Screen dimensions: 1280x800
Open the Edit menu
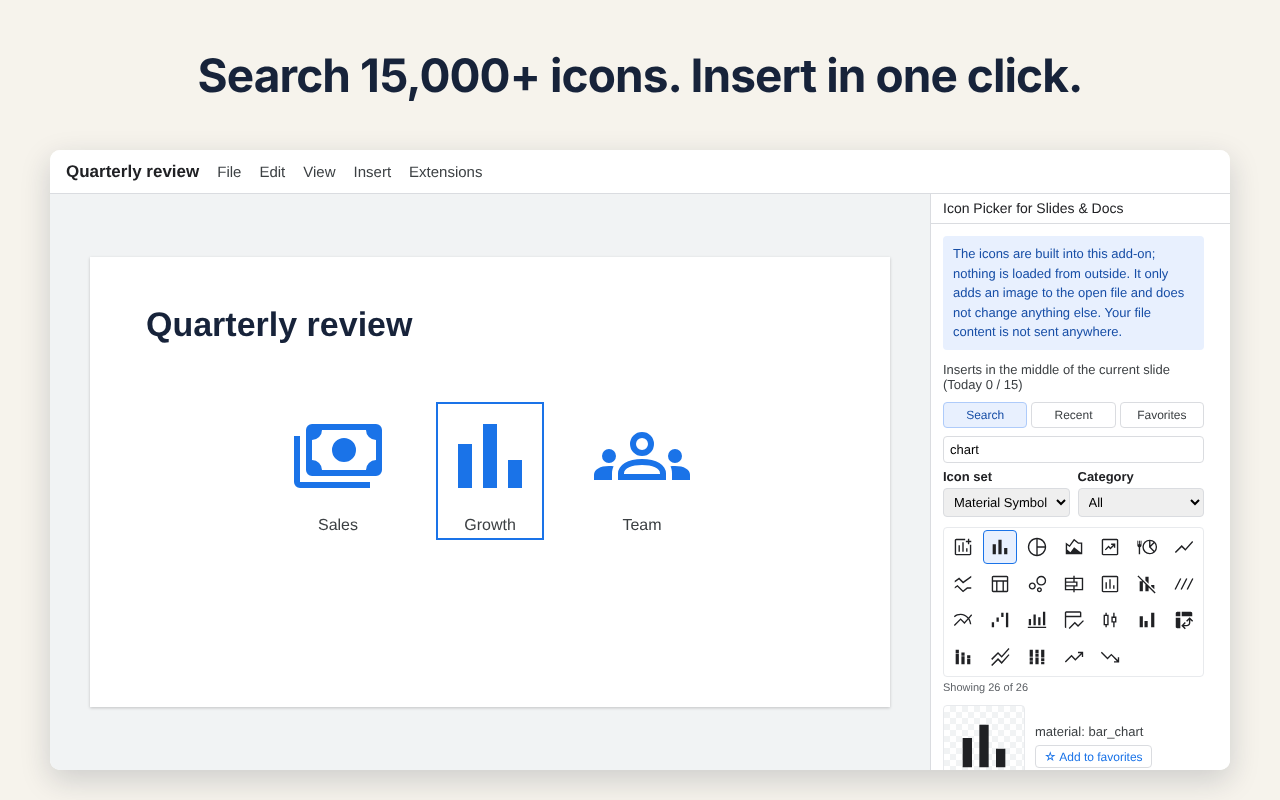272,172
